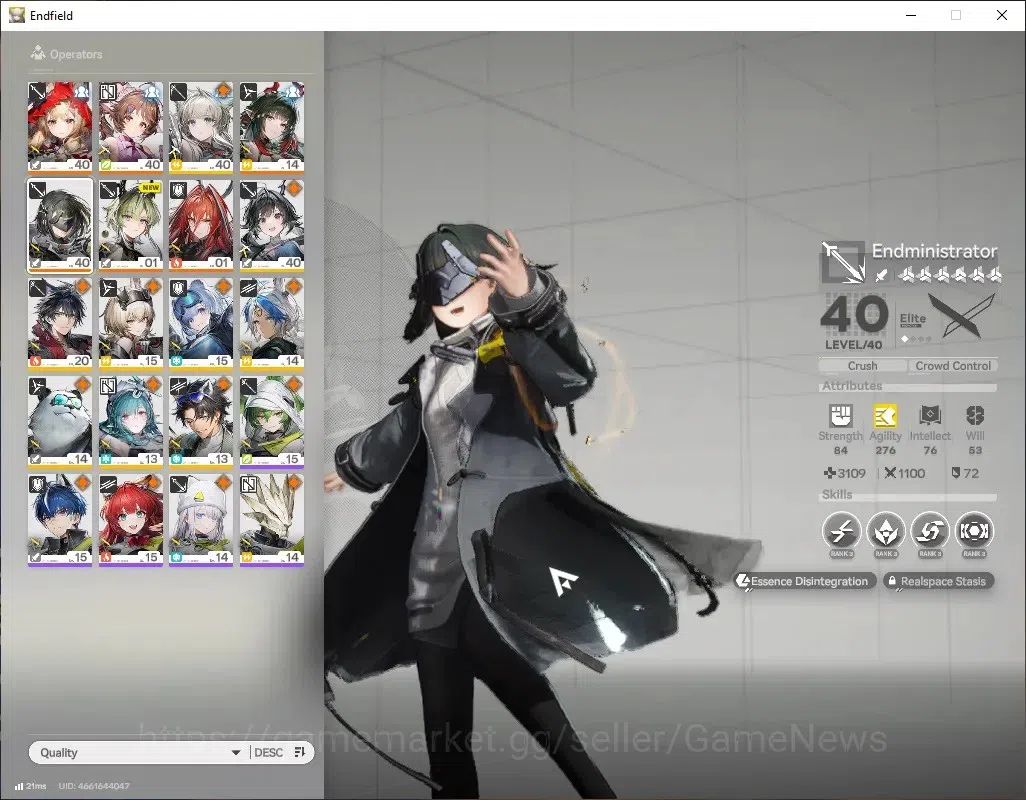Screen dimensions: 1026x800
Task: Select the red-haired smiling girl level 15
Action: (131, 520)
